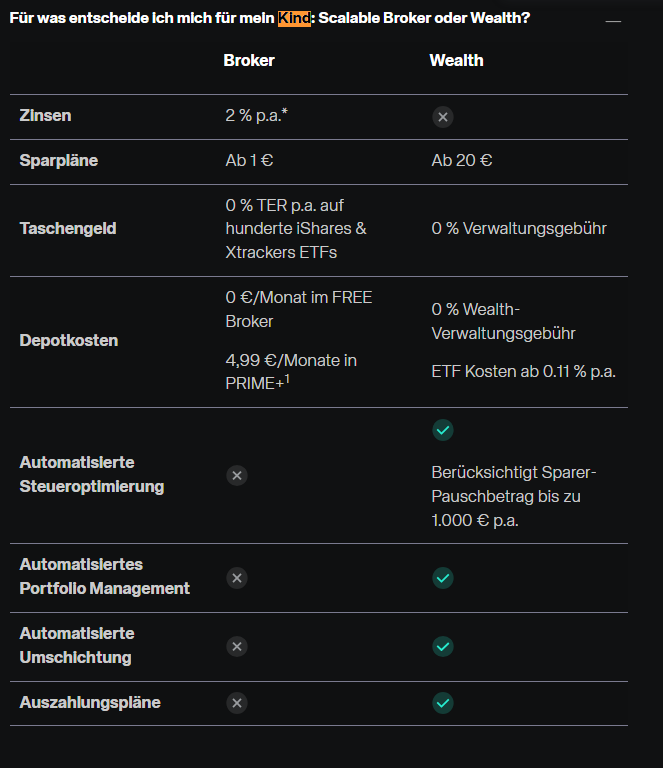Viewport: 663px width, 768px height.
Task: Click X icon in Automatisiertes Portfolio Management row
Action: (237, 578)
